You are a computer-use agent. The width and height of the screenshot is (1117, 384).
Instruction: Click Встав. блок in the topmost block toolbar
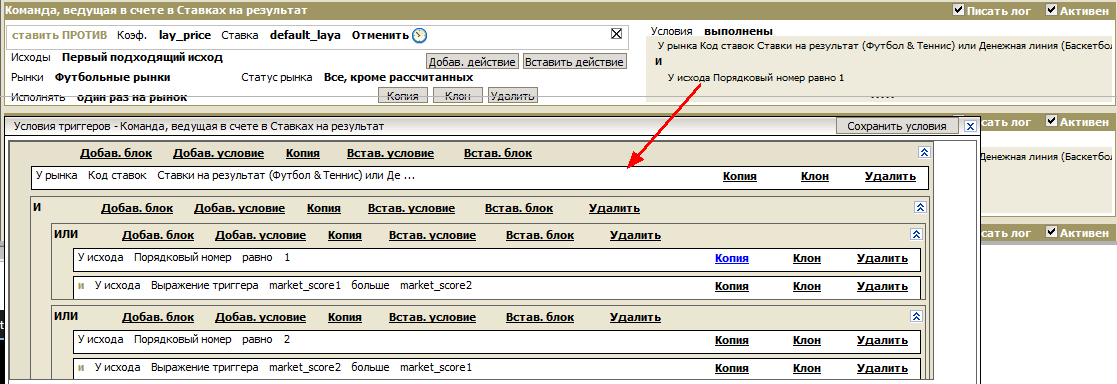497,153
